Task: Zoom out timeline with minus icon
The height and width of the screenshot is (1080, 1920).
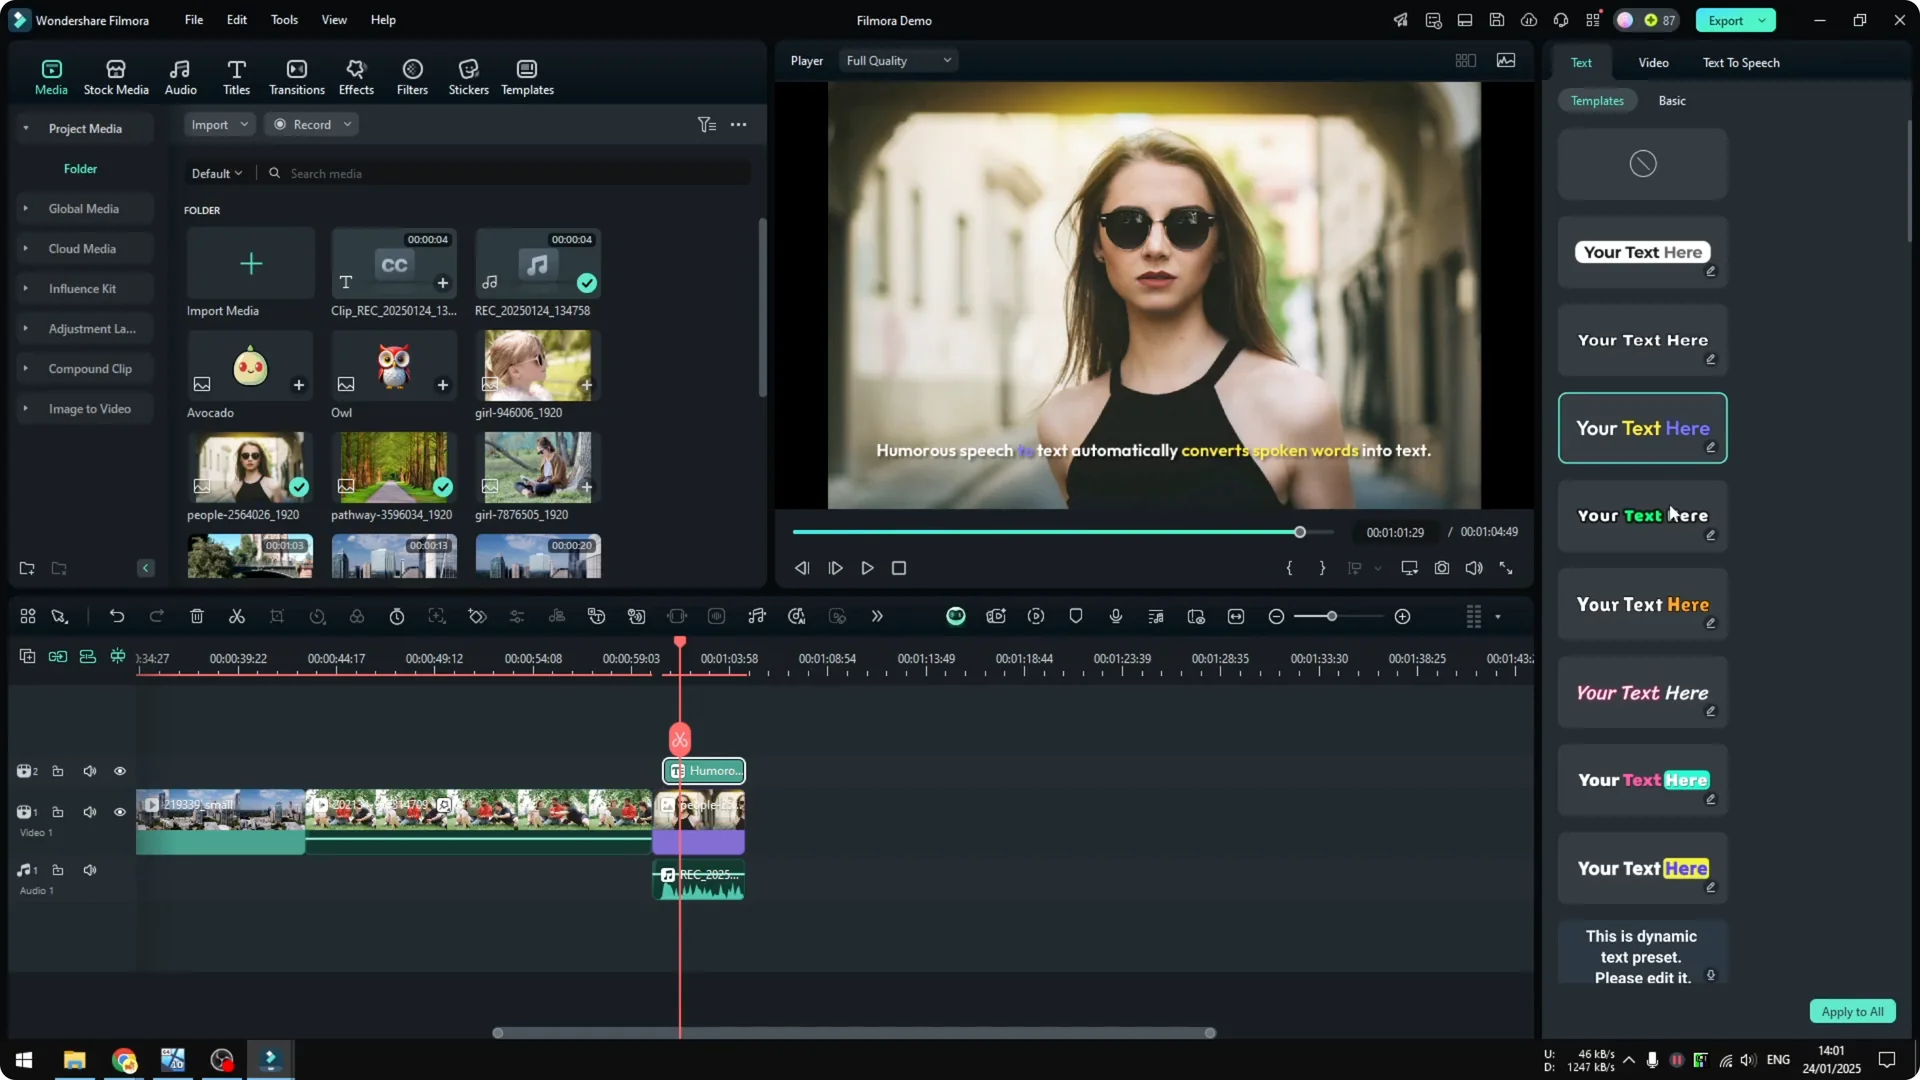Action: tap(1276, 617)
